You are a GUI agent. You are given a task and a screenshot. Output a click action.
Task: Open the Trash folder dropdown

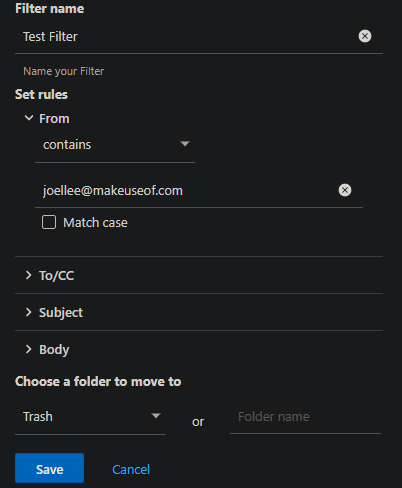90,417
